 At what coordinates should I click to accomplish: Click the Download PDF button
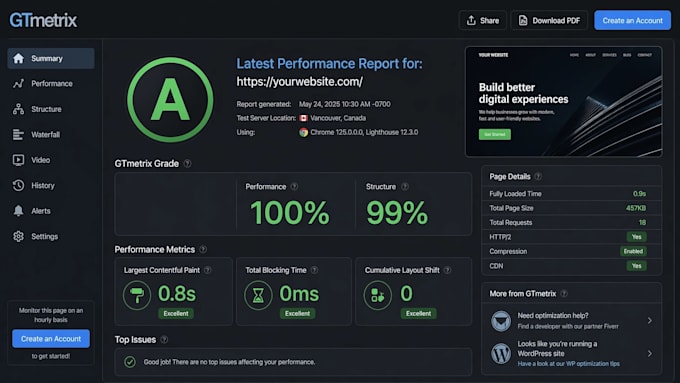point(549,20)
